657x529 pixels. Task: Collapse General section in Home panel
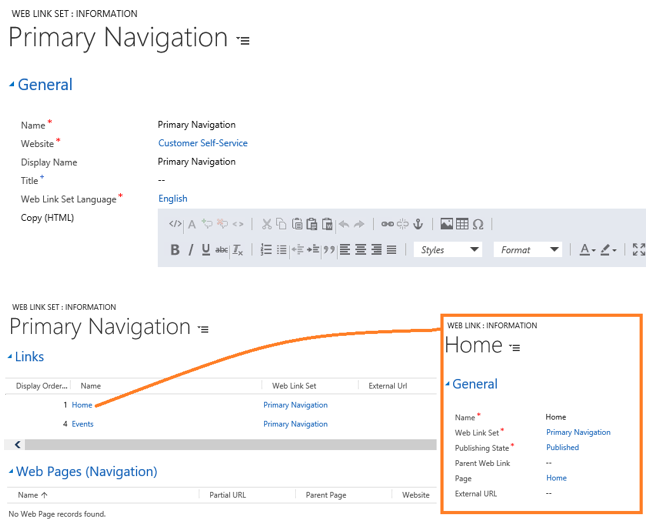[447, 384]
